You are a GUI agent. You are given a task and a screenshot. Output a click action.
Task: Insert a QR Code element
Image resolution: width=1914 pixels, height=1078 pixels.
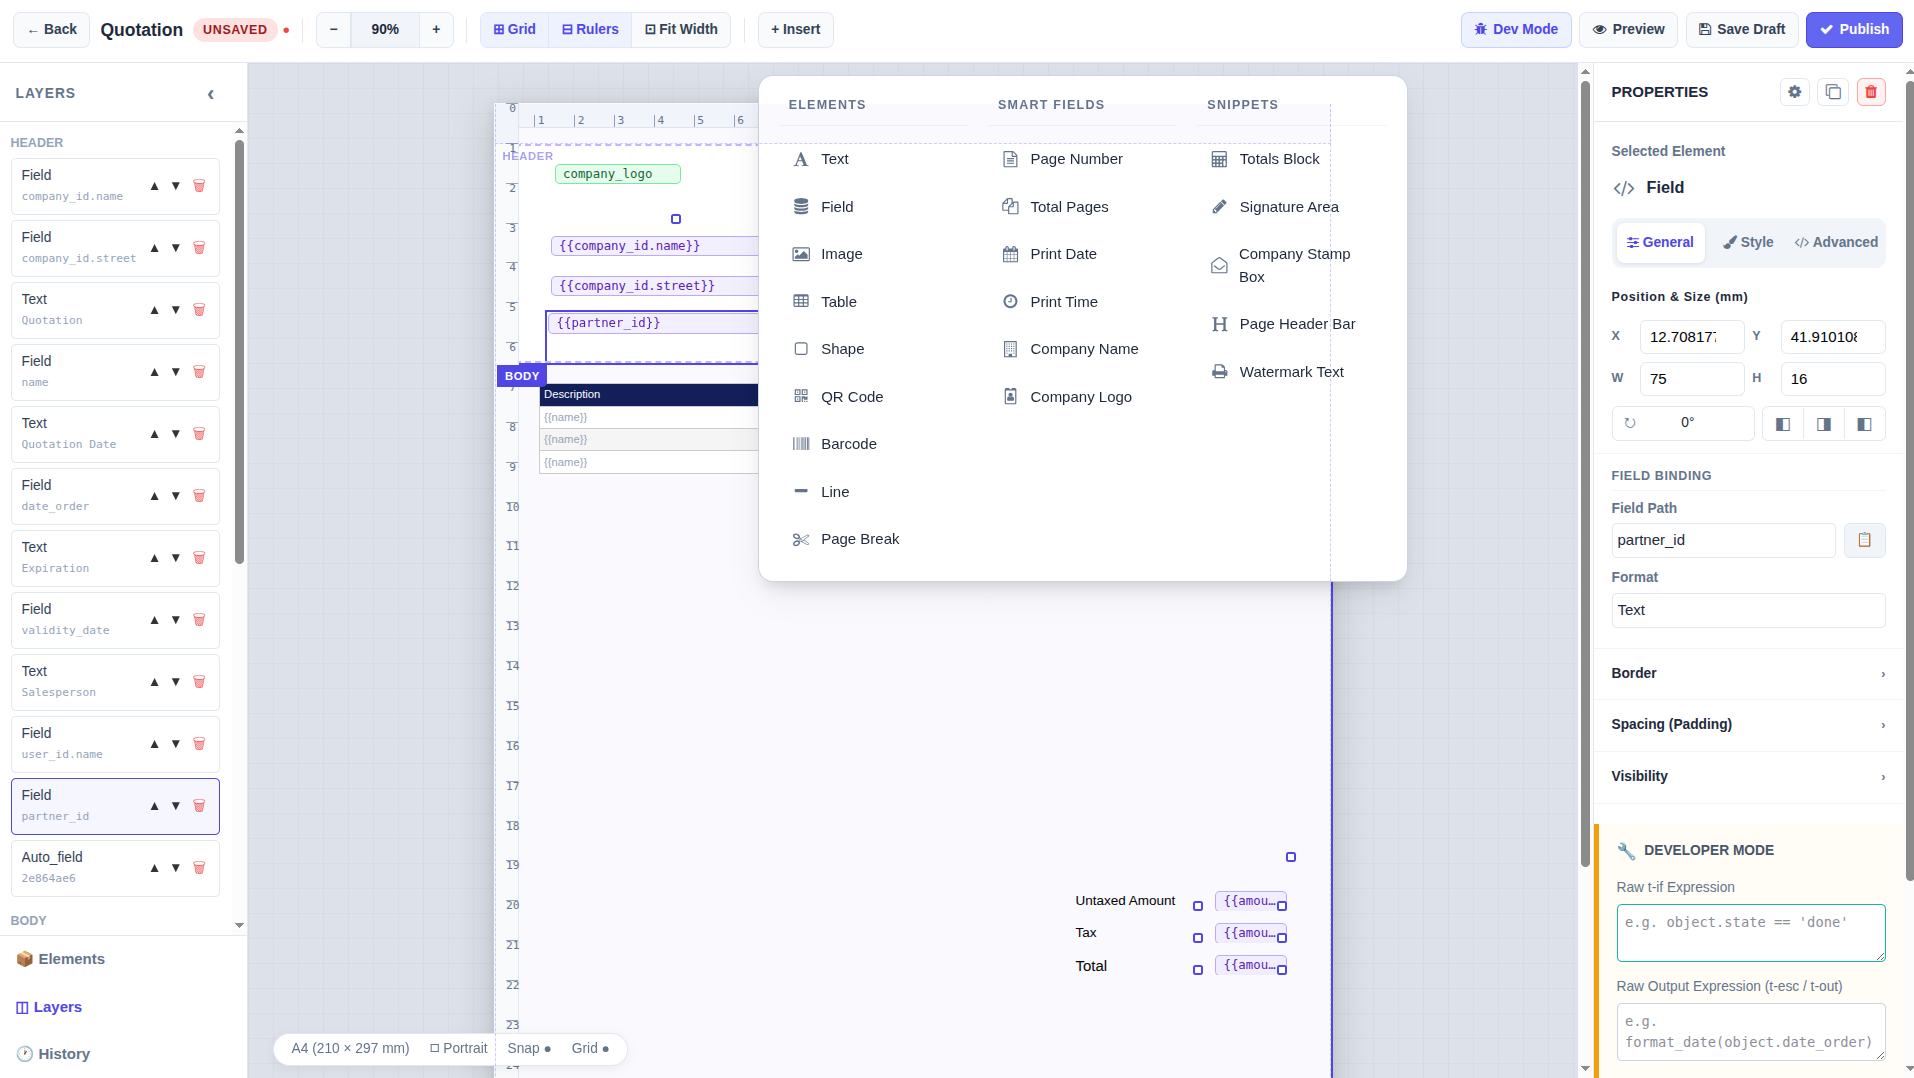tap(839, 397)
